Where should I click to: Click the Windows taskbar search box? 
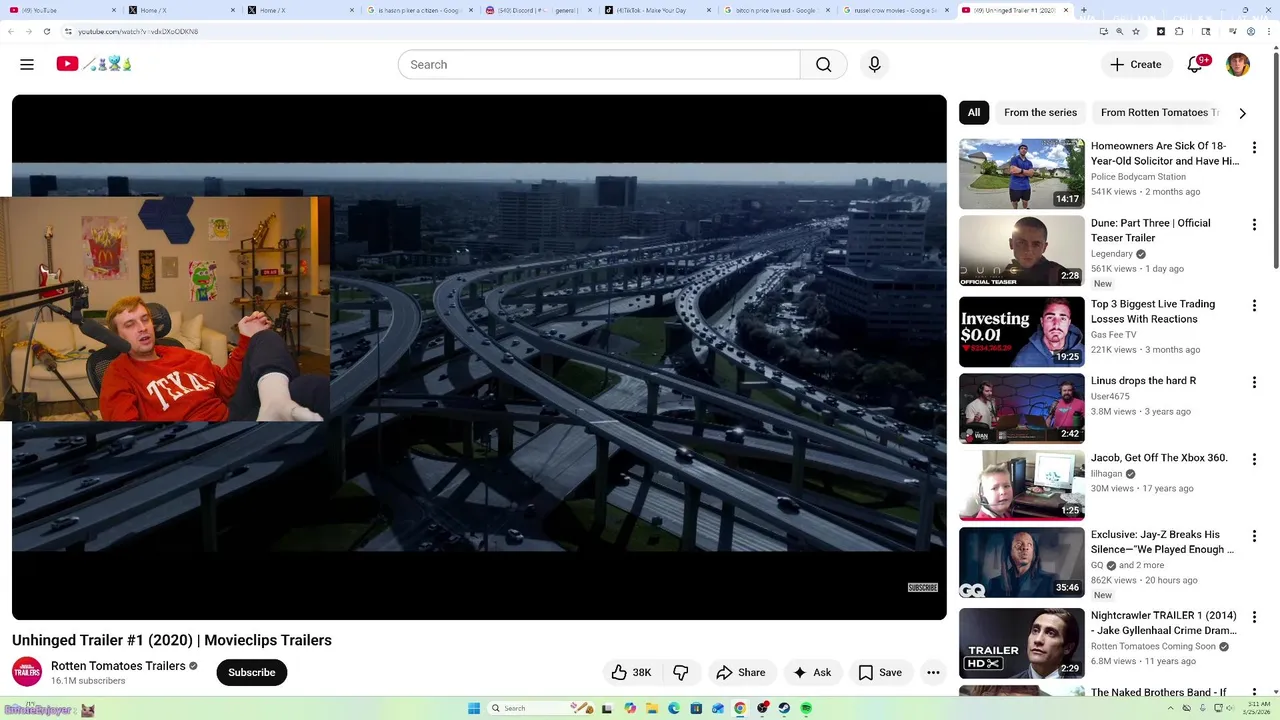pos(541,708)
